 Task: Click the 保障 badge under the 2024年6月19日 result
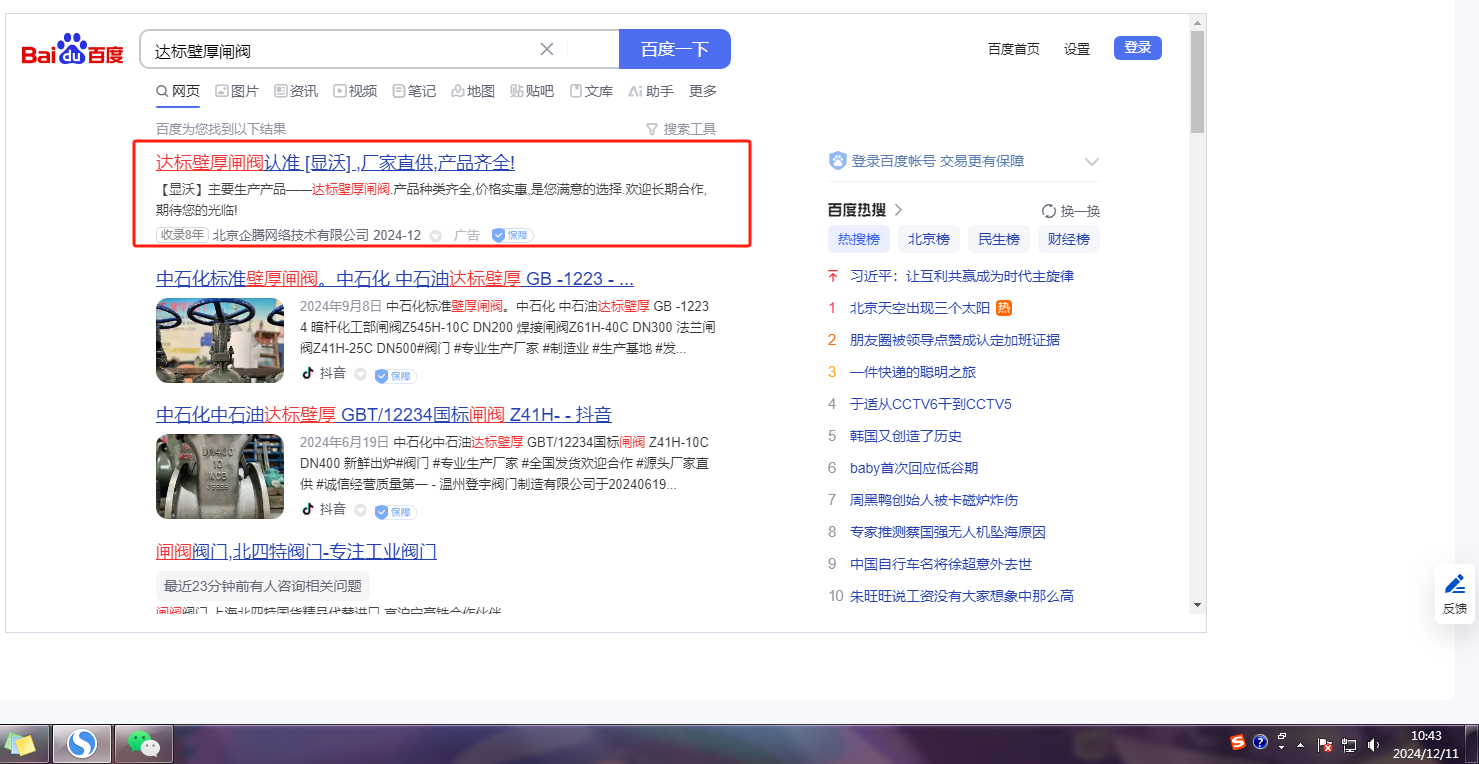tap(395, 512)
